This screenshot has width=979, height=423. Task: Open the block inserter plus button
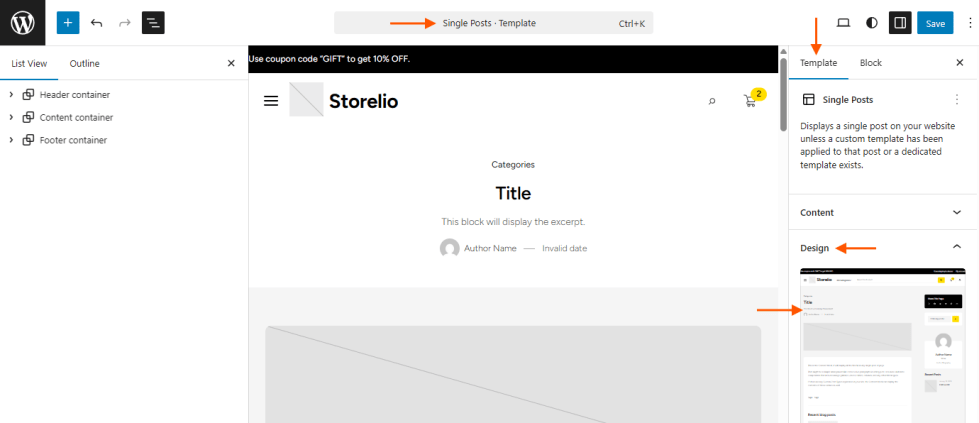[68, 22]
